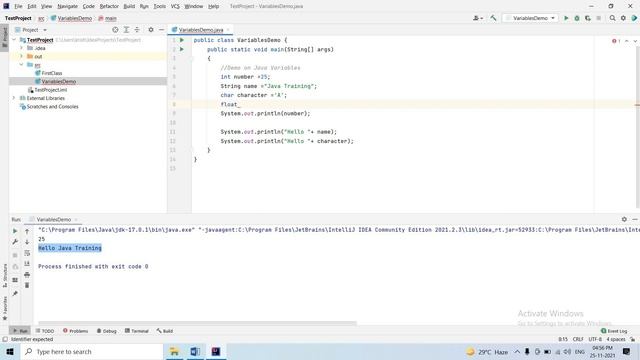This screenshot has height=360, width=640.
Task: Open wrench settings in Run panel
Action: pos(15,242)
